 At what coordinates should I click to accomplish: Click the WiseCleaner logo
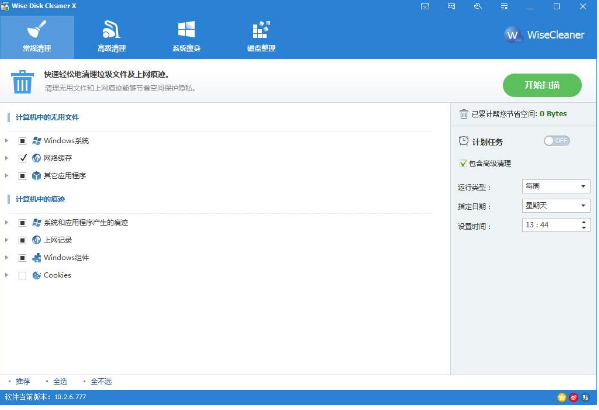[544, 35]
